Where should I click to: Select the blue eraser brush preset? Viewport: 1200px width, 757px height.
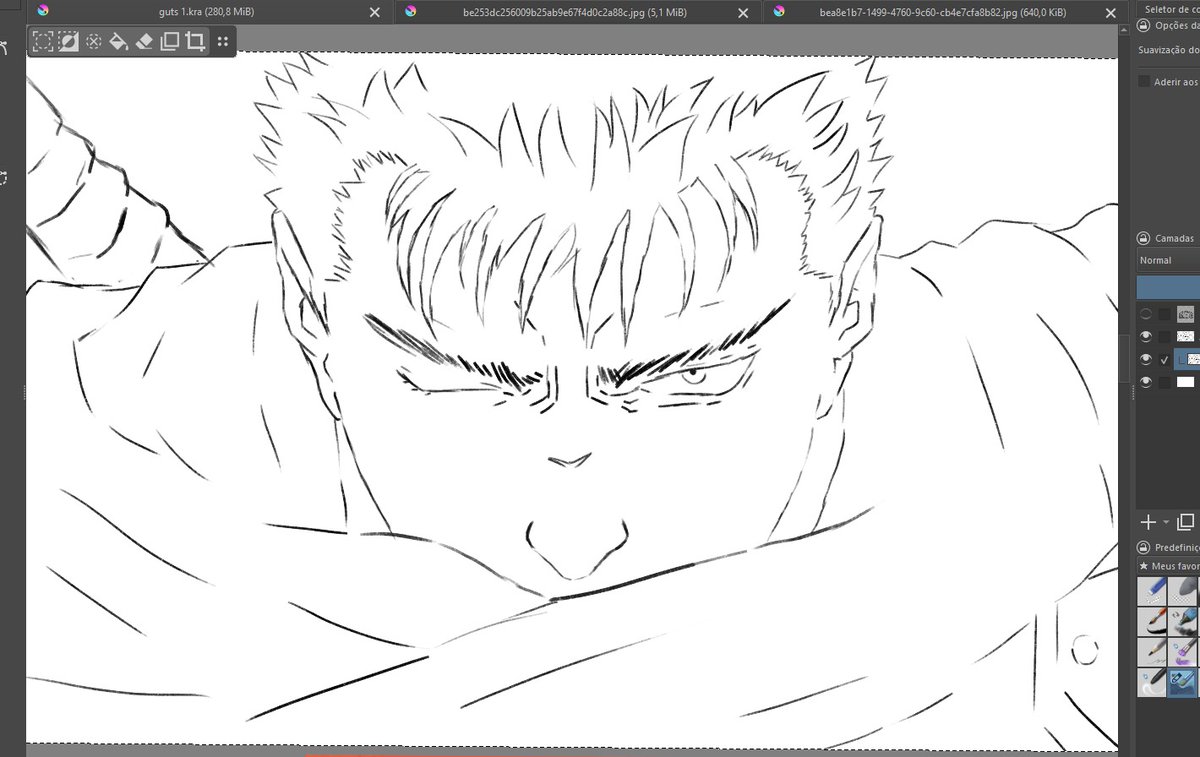(1152, 591)
